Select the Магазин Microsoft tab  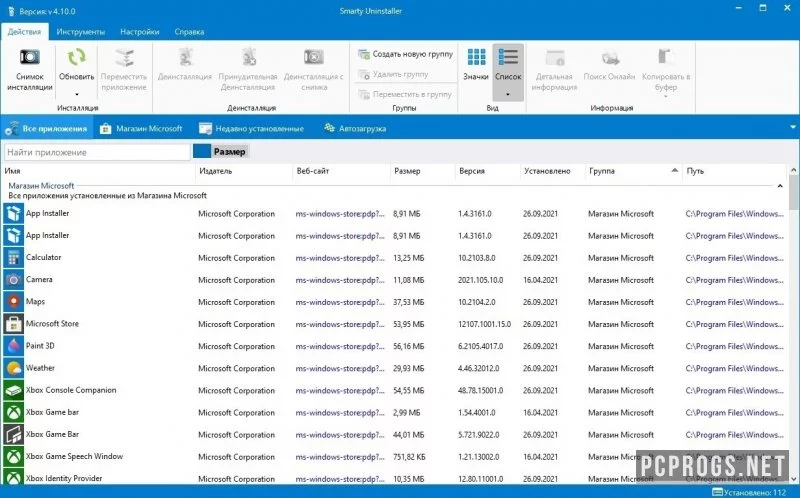click(141, 129)
